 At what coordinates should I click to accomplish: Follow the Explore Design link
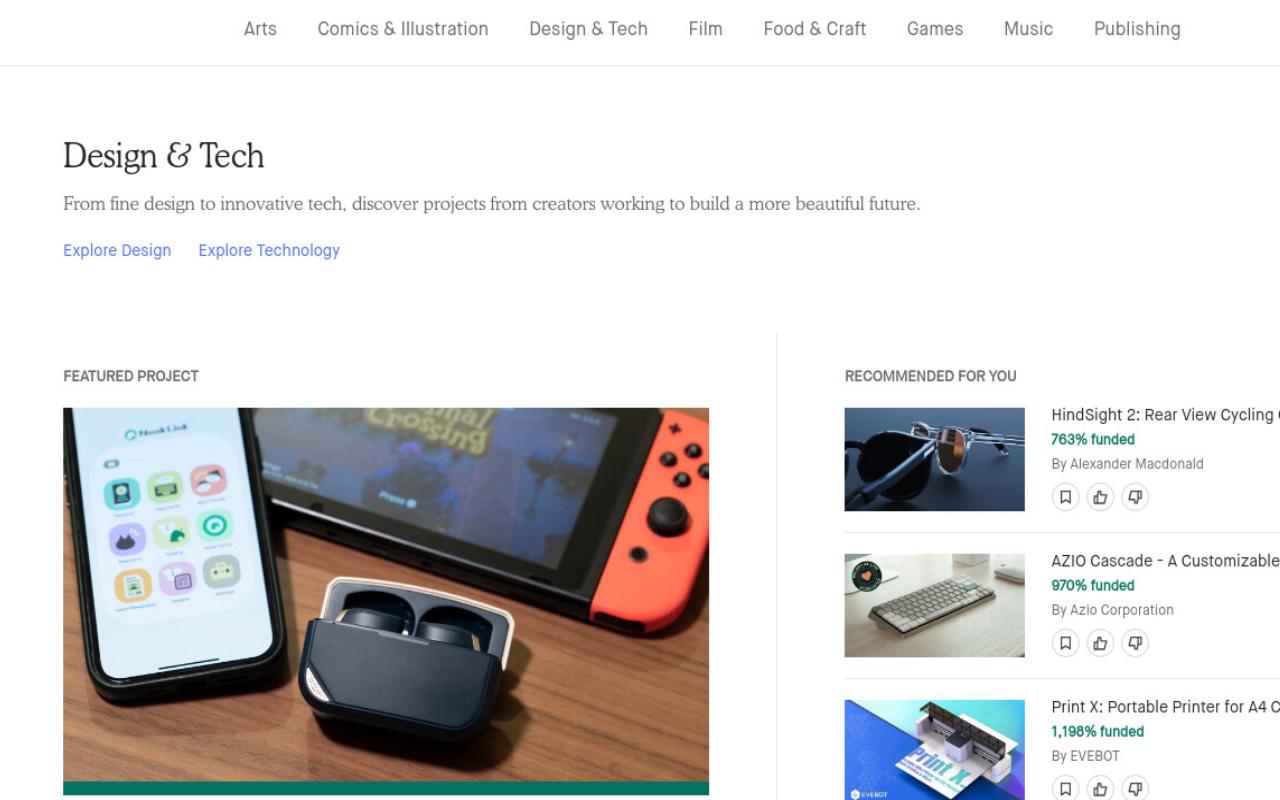117,250
